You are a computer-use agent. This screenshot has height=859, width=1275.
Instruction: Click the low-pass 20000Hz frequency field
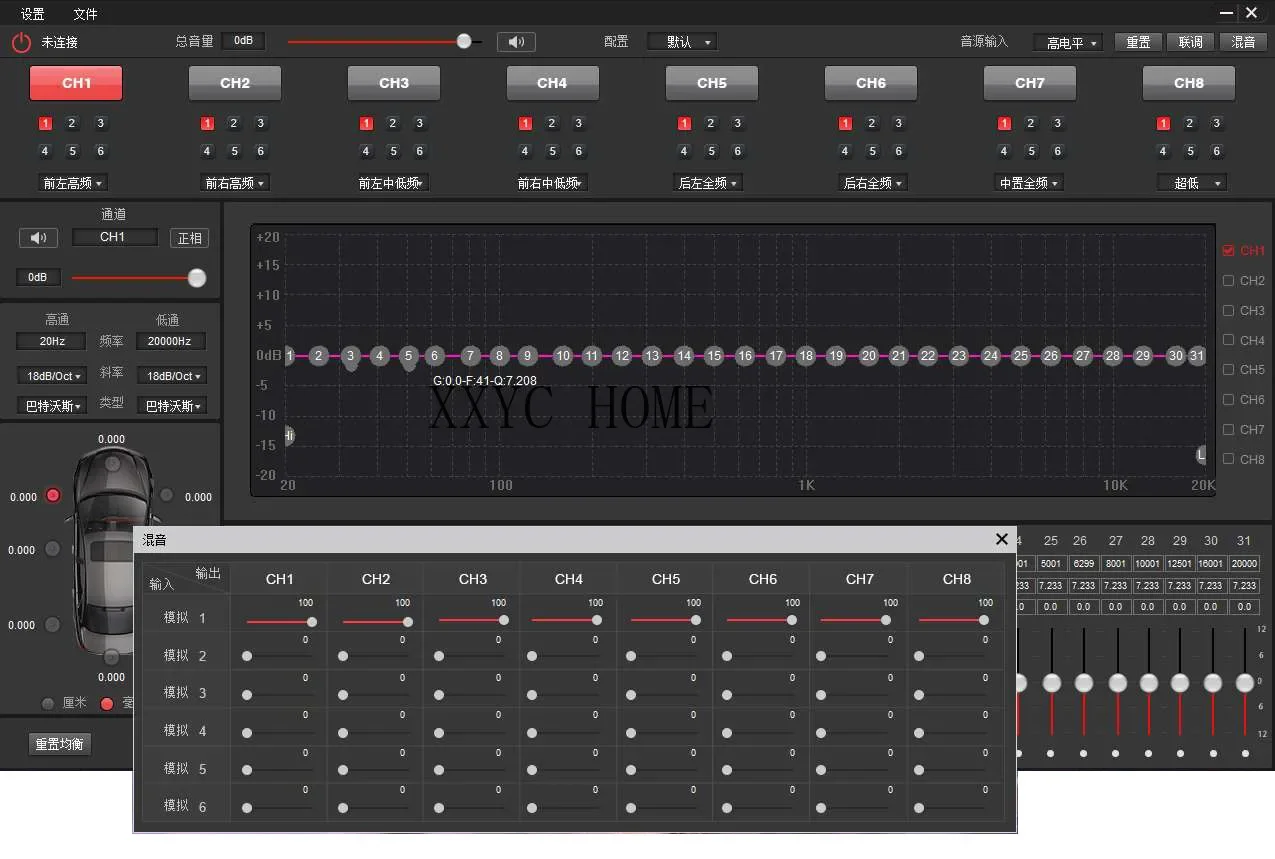pos(170,341)
